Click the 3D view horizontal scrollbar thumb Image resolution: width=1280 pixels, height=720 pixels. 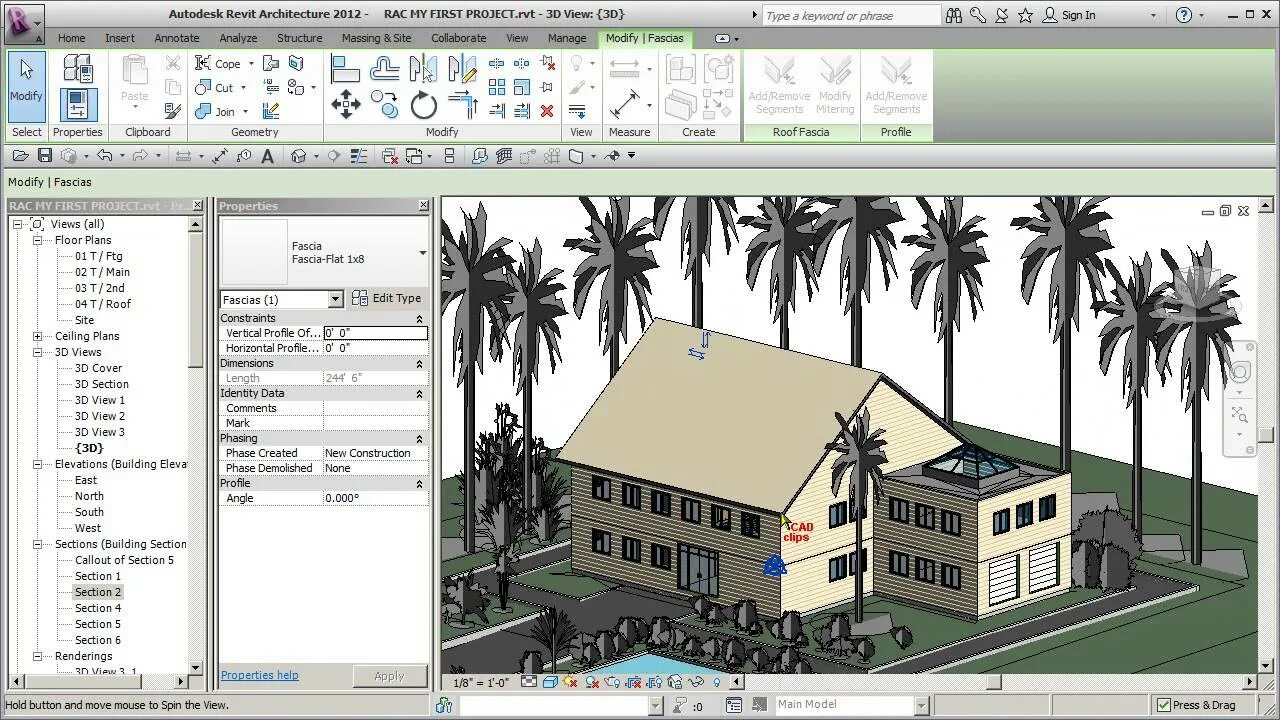click(993, 683)
